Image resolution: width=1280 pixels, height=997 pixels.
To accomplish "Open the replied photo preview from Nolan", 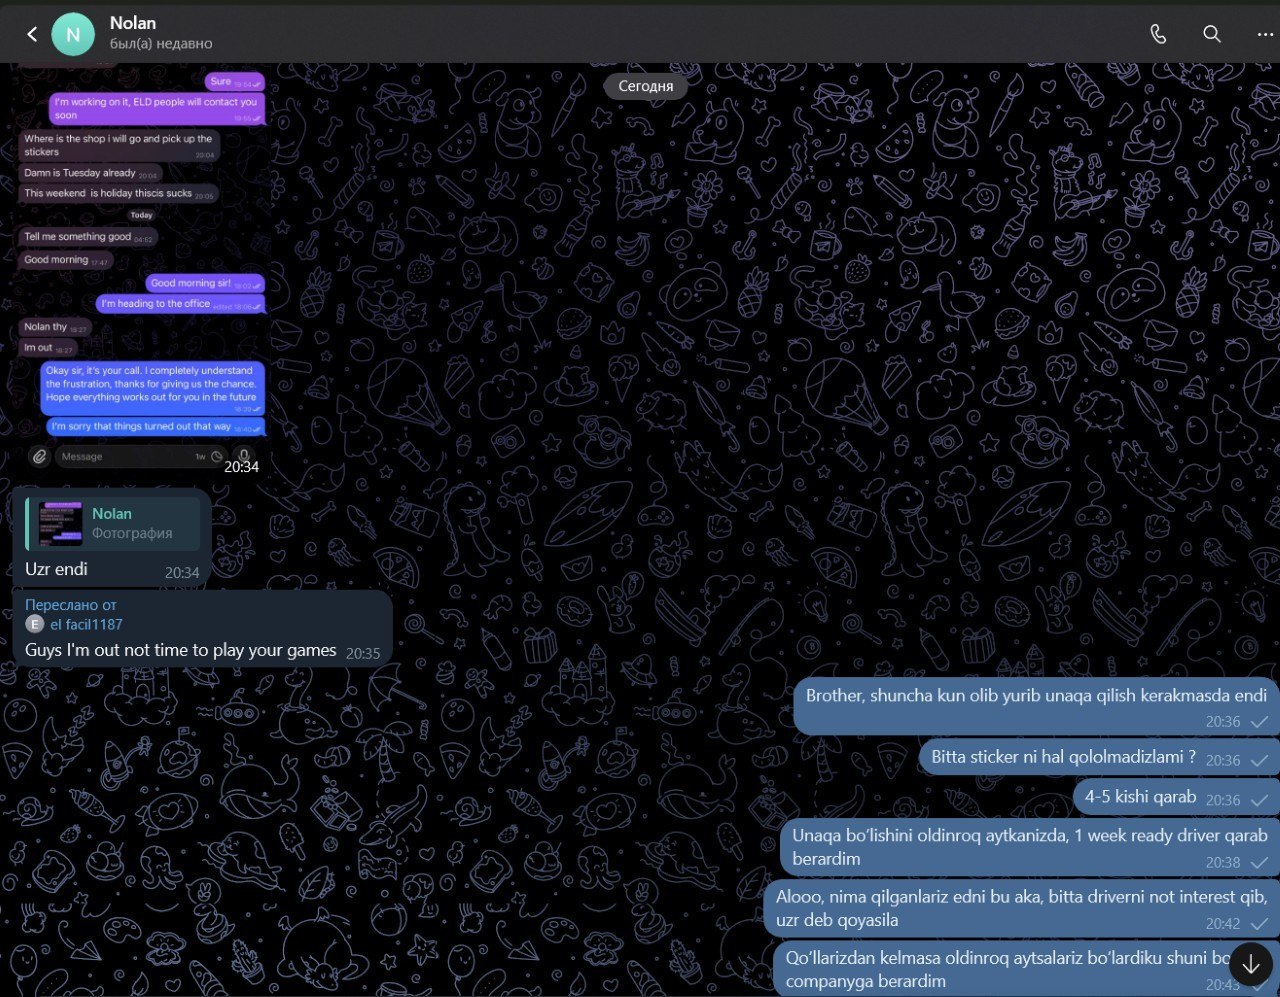I will 60,524.
